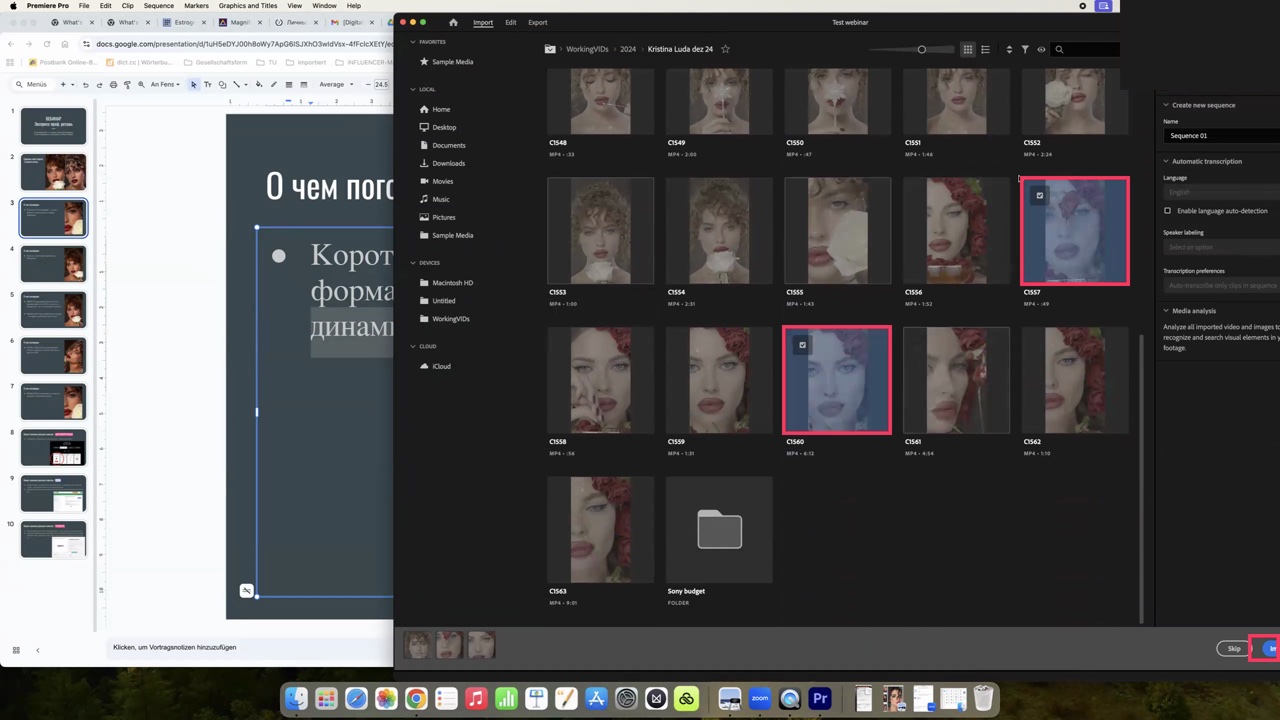Switch to grid view in media browser

click(968, 49)
